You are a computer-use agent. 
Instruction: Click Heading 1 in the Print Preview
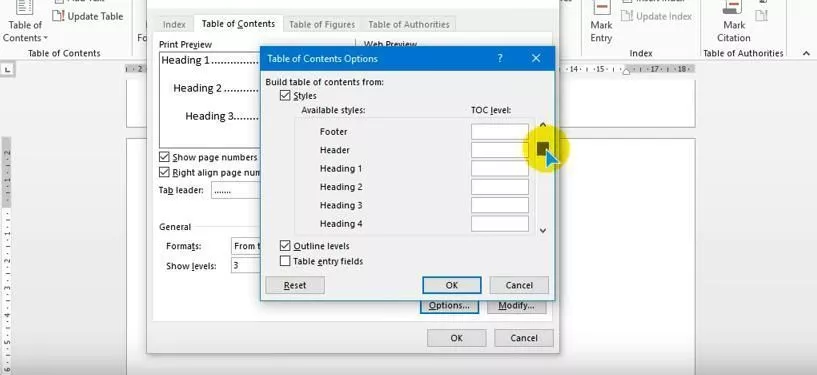(x=185, y=60)
